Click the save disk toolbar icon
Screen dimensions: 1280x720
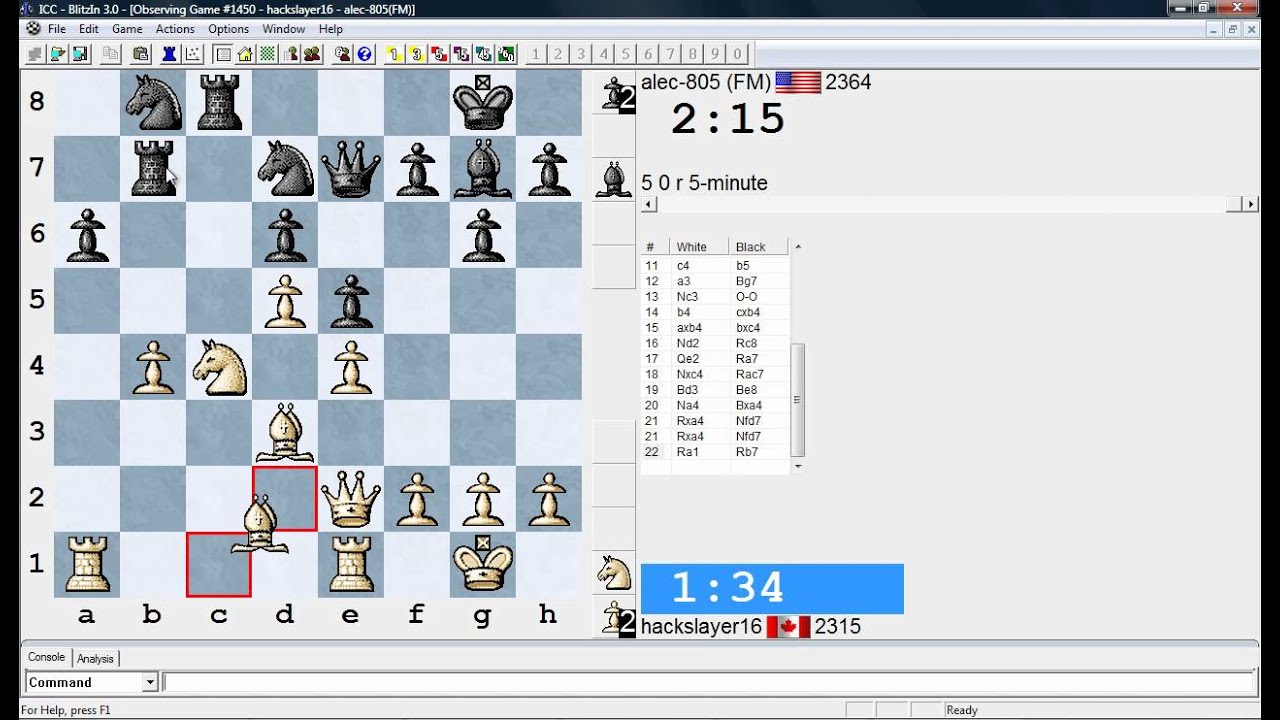coord(80,54)
